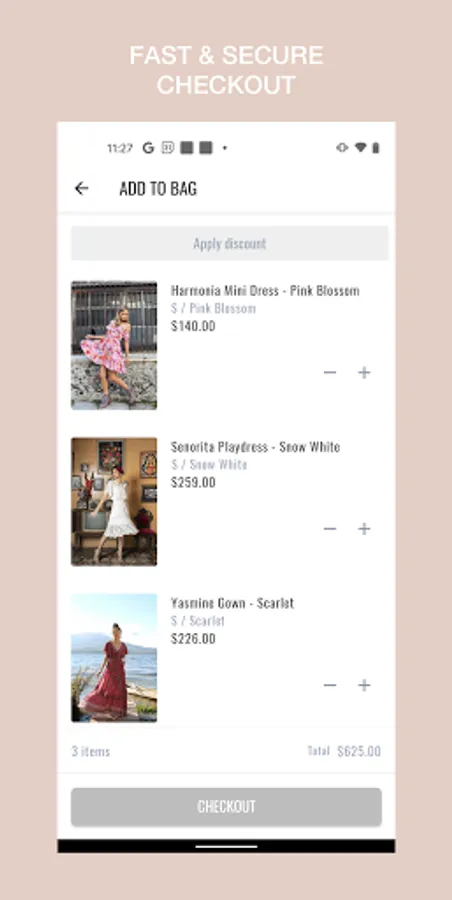Click the Checkout button
This screenshot has height=900, width=452.
click(226, 806)
